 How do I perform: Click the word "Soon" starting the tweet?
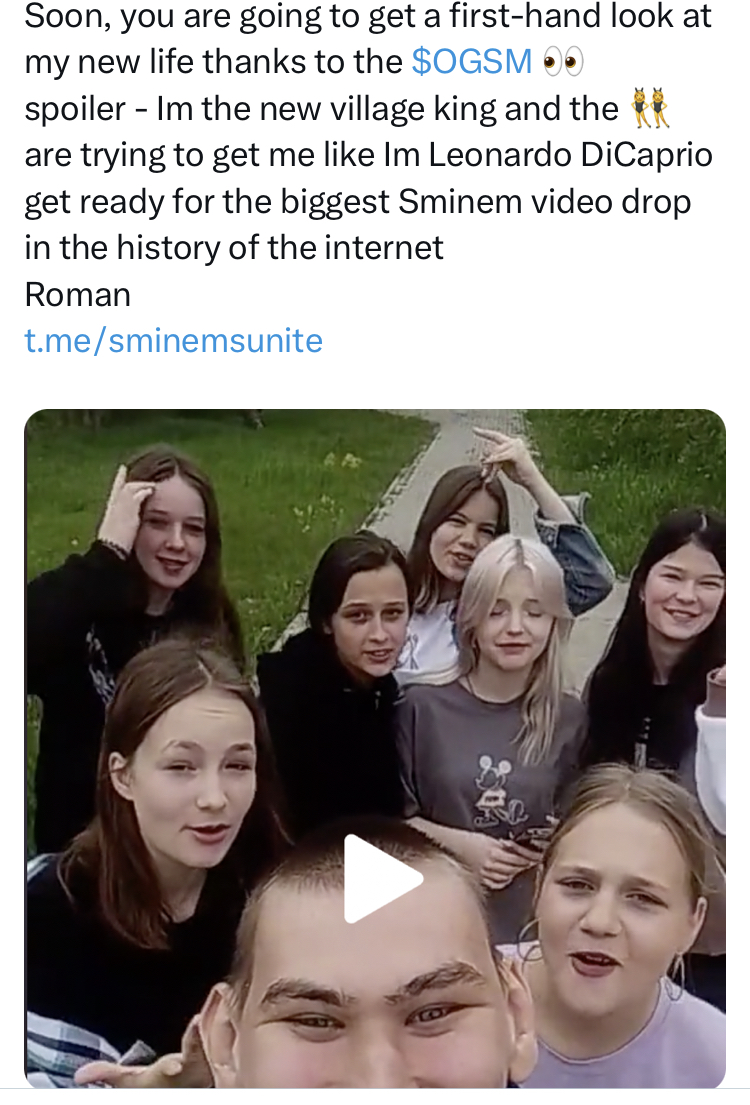55,16
